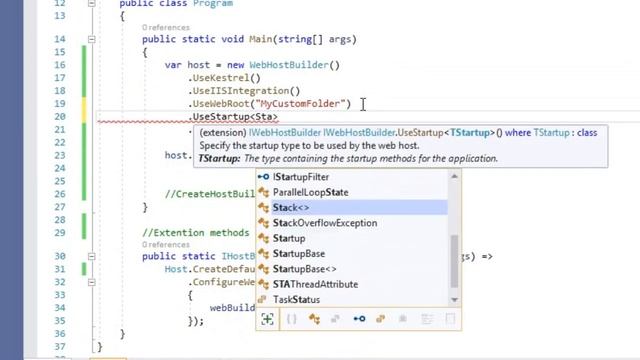Click the completion list scroll down arrow

pyautogui.click(x=454, y=300)
